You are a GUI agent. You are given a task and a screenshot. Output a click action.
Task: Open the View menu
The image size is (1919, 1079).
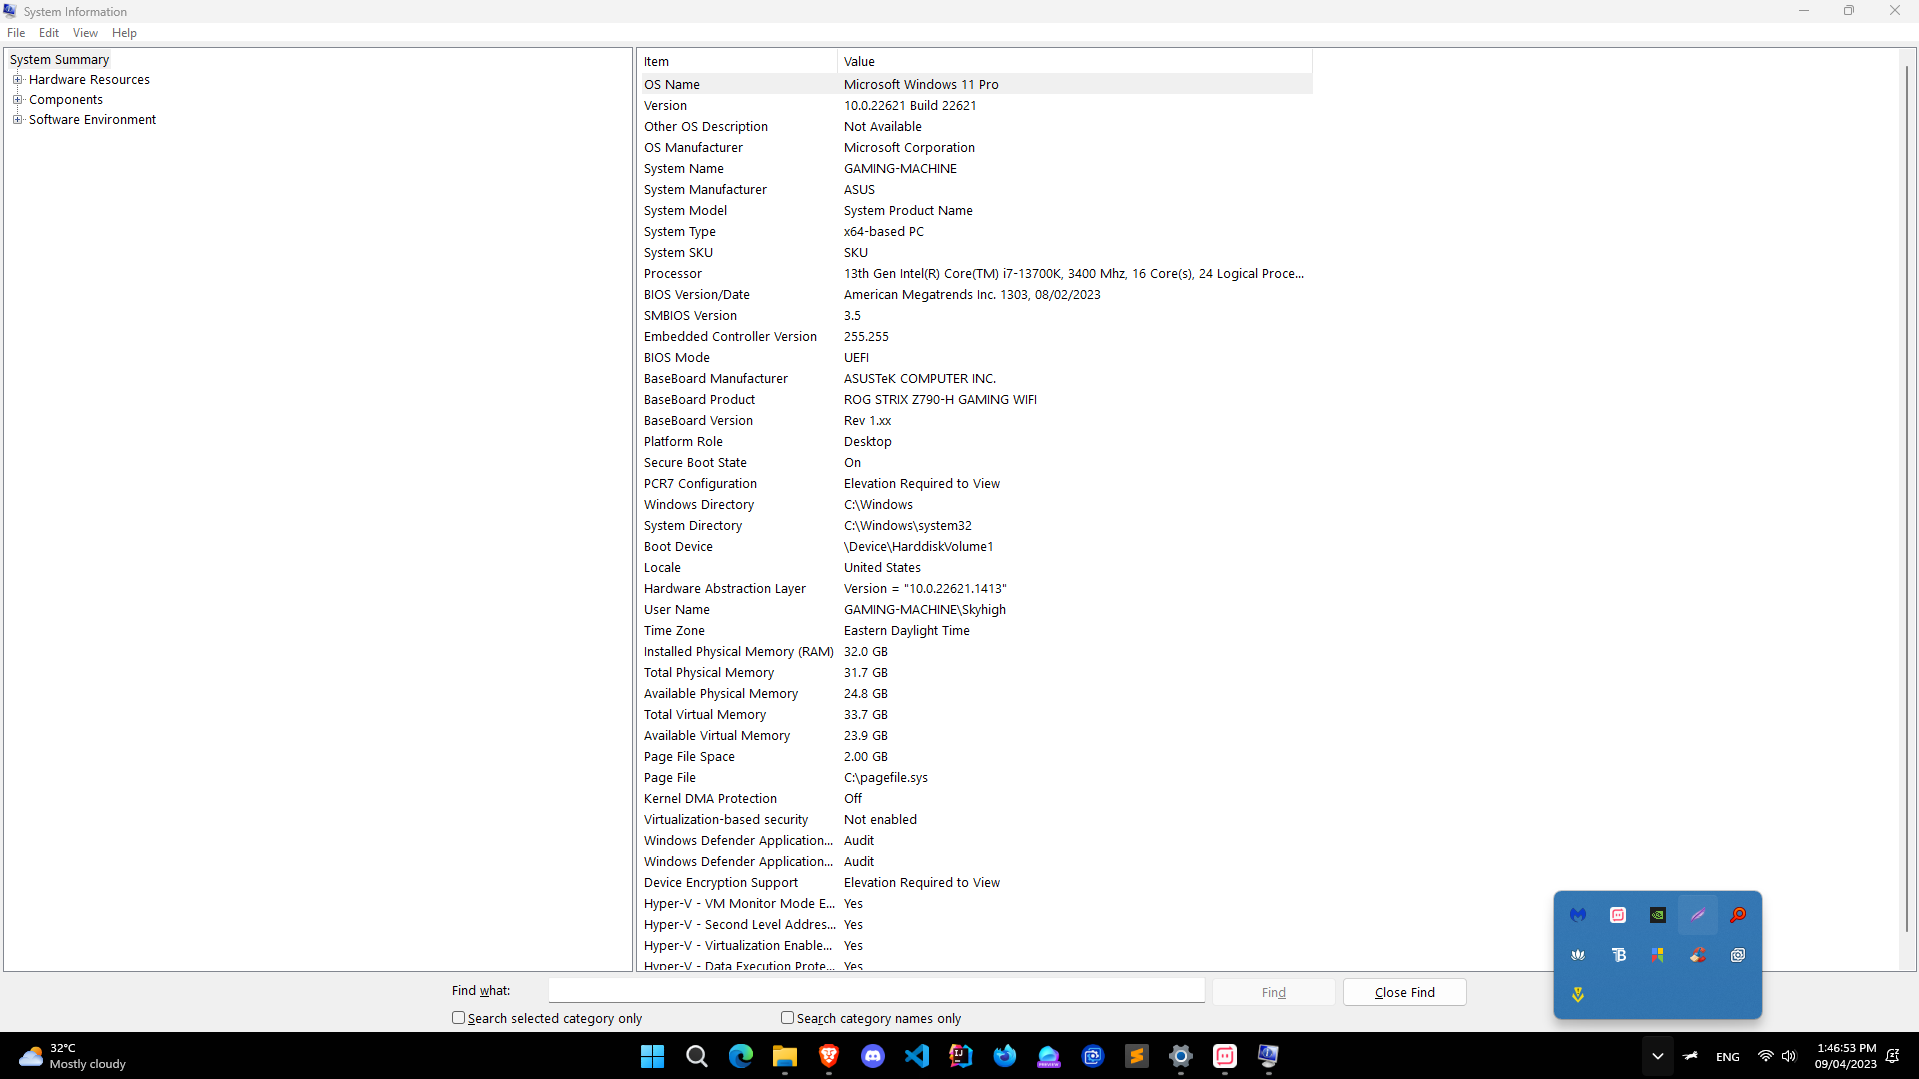tap(85, 33)
